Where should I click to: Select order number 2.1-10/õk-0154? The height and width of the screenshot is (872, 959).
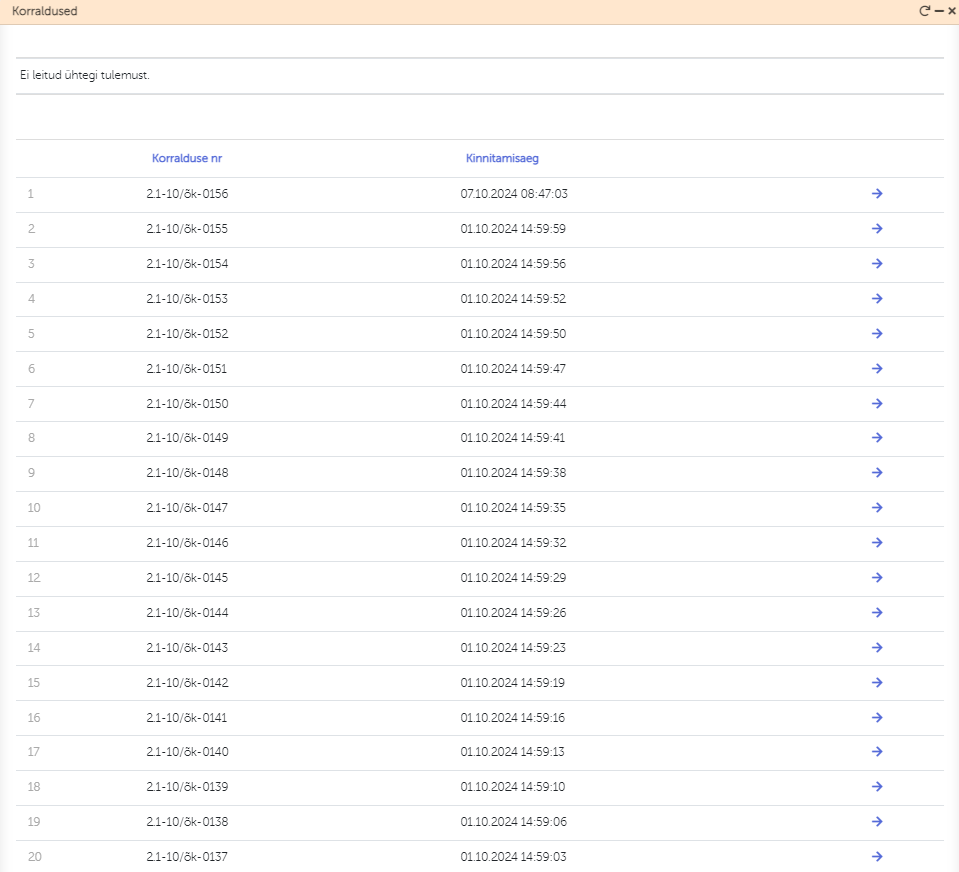pos(187,264)
